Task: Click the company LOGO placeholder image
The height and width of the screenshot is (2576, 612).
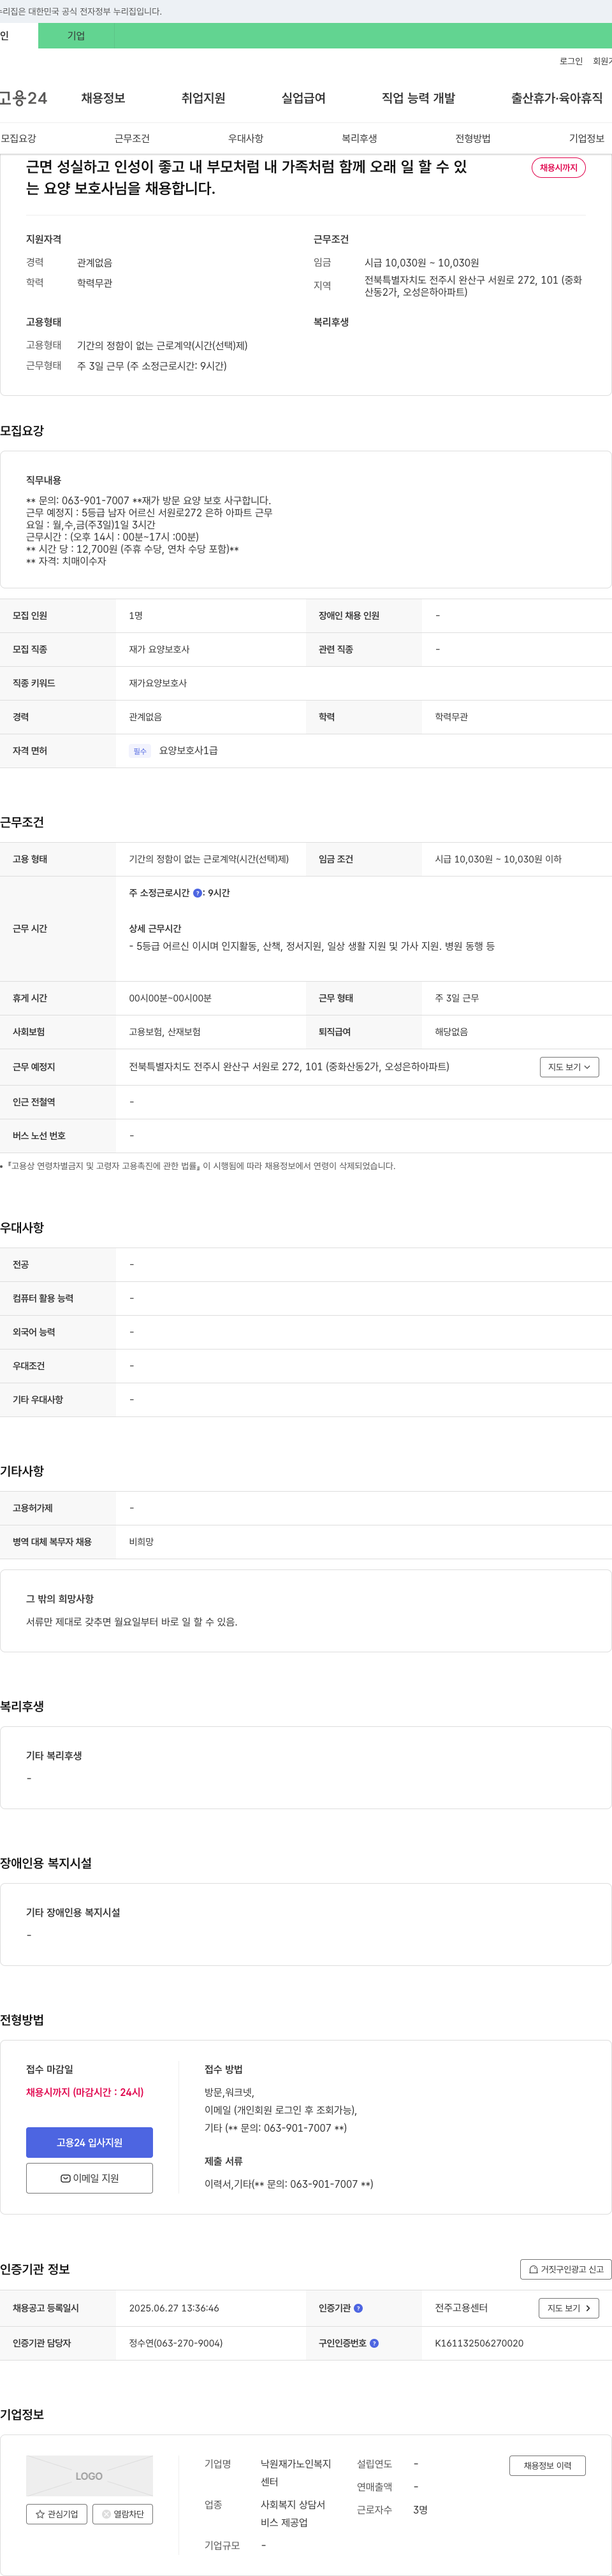Action: point(89,2476)
